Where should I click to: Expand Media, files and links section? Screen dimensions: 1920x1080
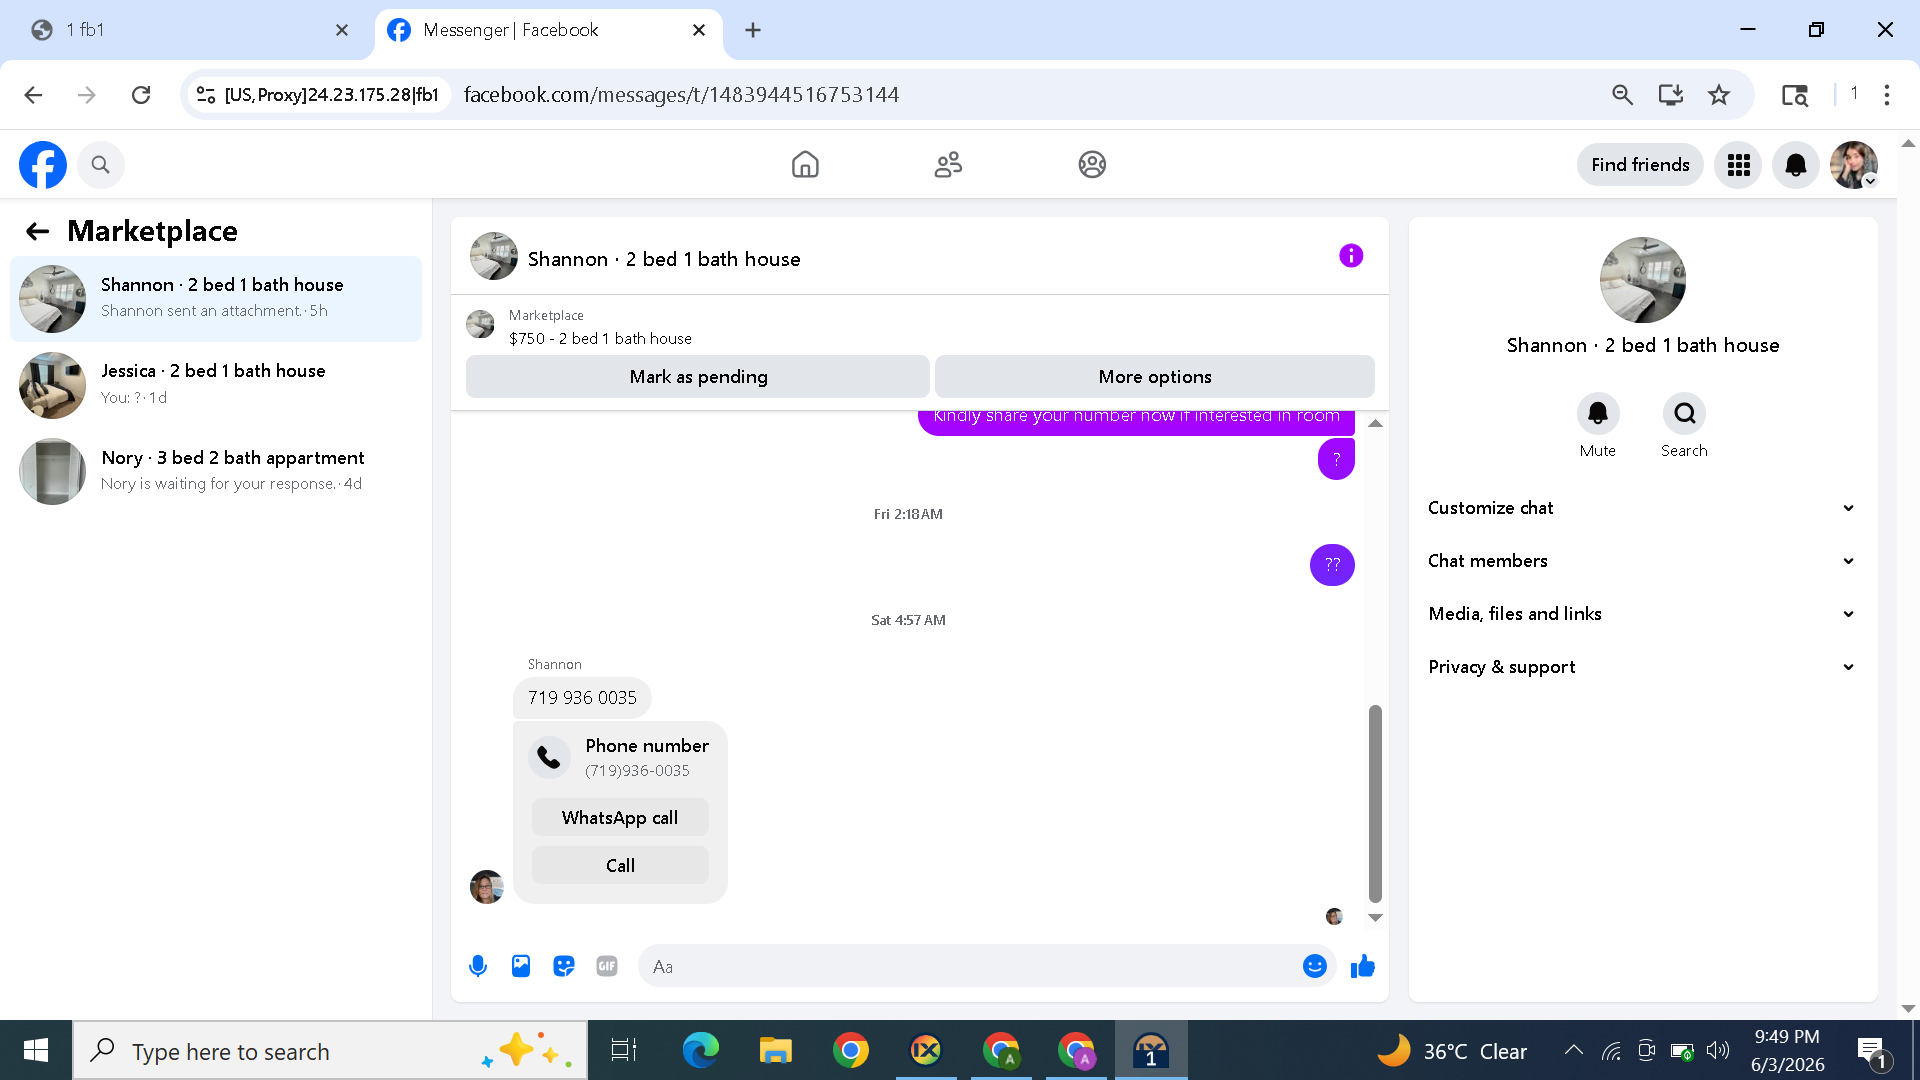coord(1641,614)
